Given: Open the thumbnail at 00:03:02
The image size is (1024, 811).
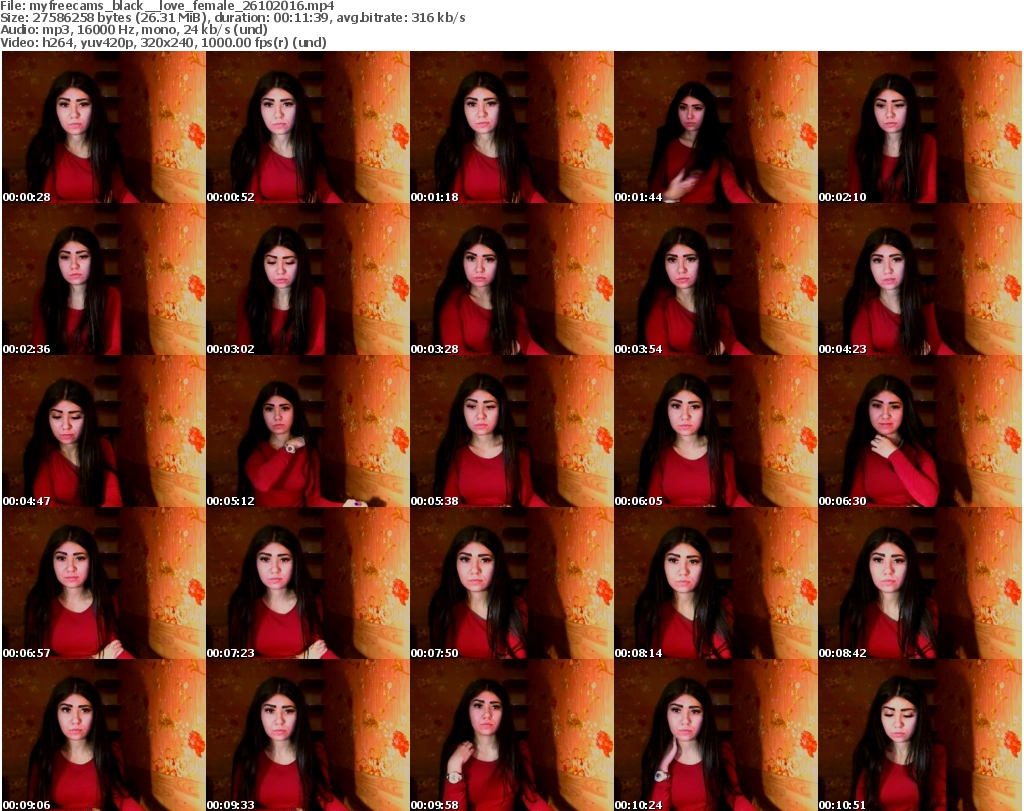Looking at the screenshot, I should [x=308, y=279].
